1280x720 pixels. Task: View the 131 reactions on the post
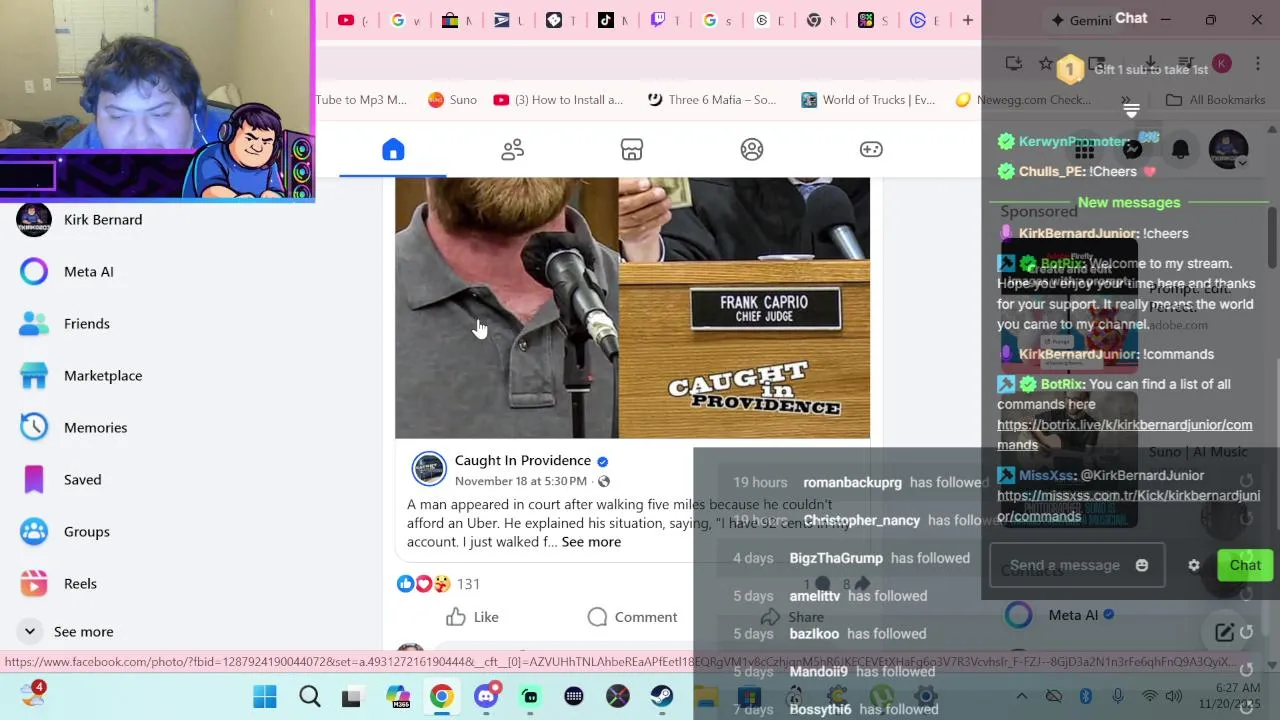point(468,584)
